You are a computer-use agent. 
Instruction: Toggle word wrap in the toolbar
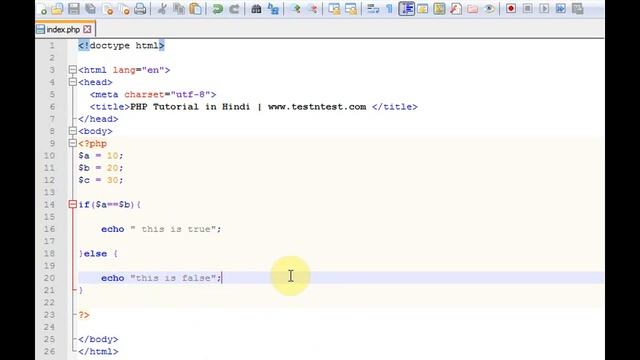coord(373,9)
